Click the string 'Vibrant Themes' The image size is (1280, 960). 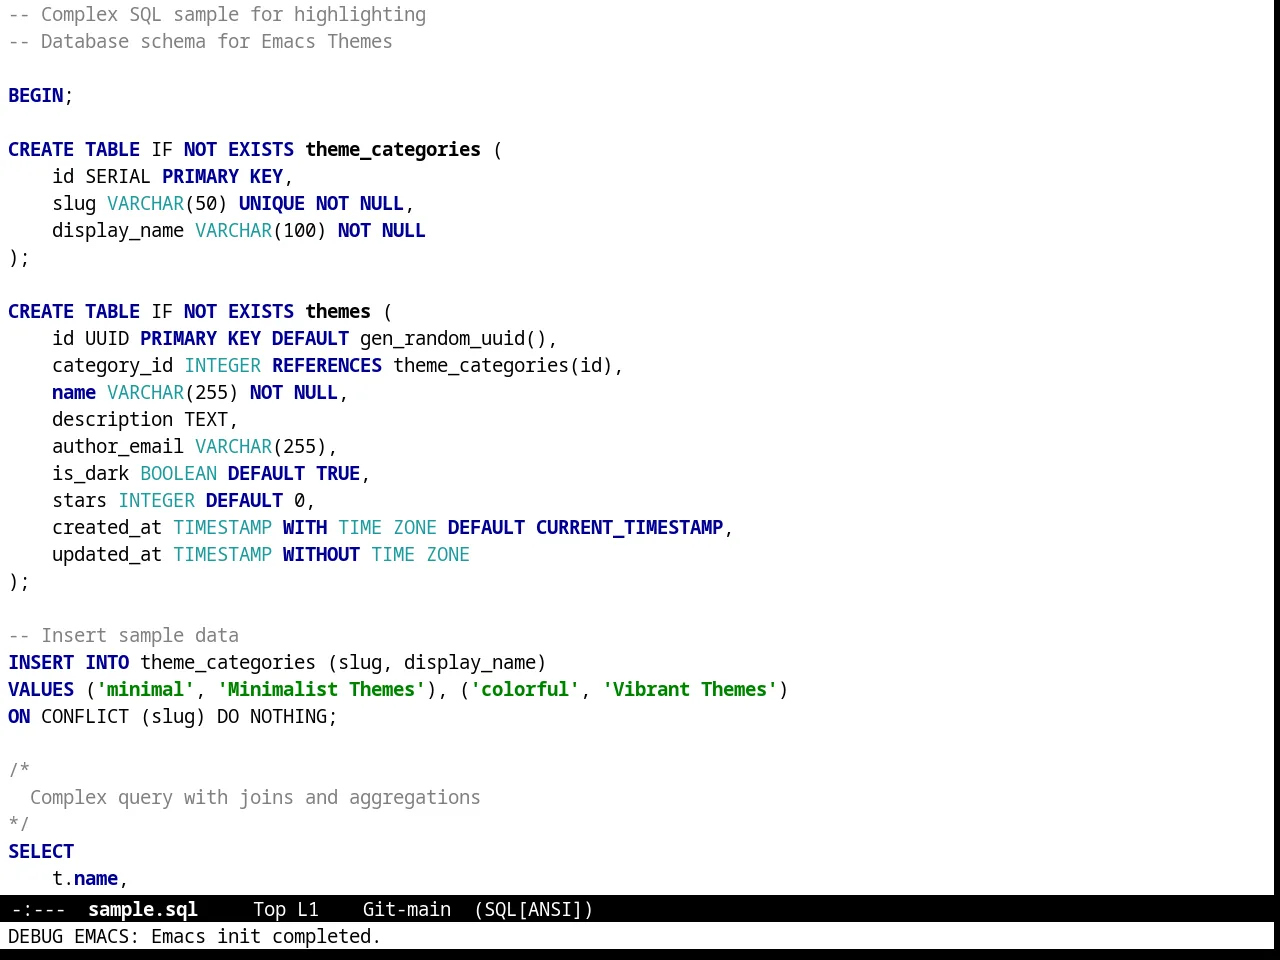pyautogui.click(x=690, y=689)
